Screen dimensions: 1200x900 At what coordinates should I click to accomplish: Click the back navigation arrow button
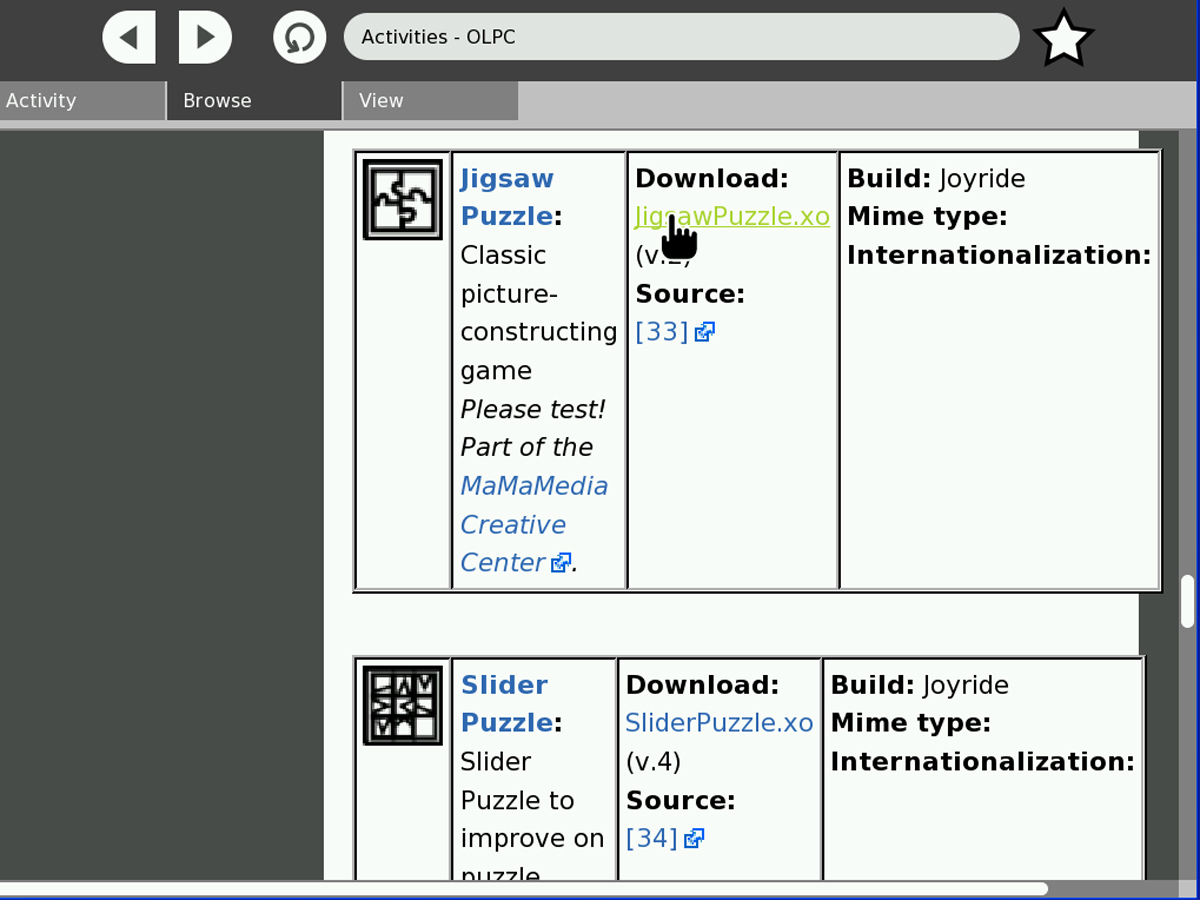(129, 38)
